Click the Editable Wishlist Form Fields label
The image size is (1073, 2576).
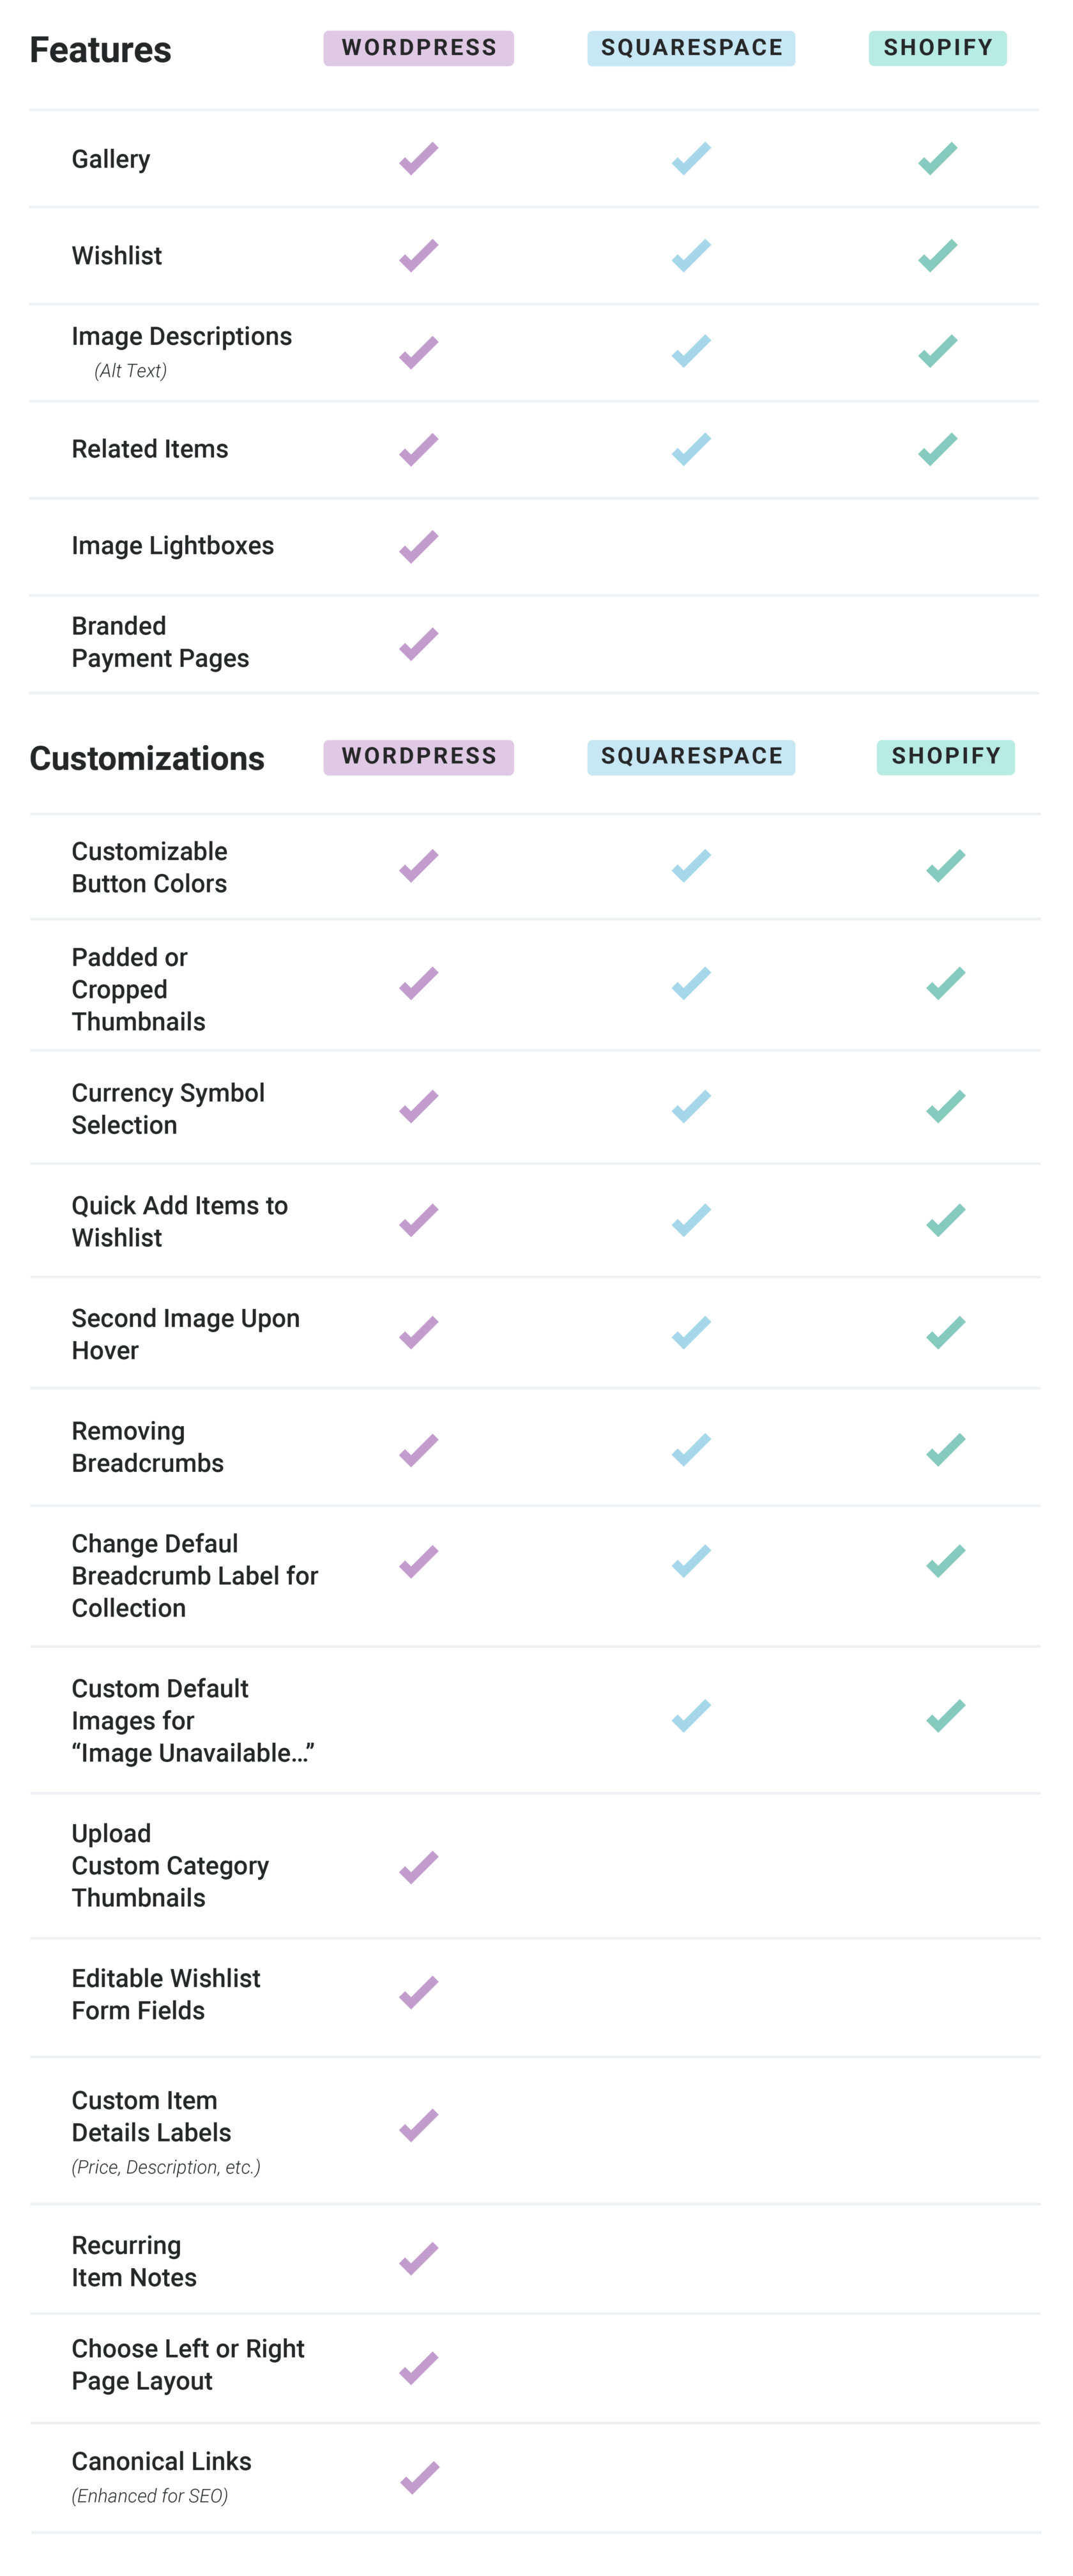[166, 1994]
